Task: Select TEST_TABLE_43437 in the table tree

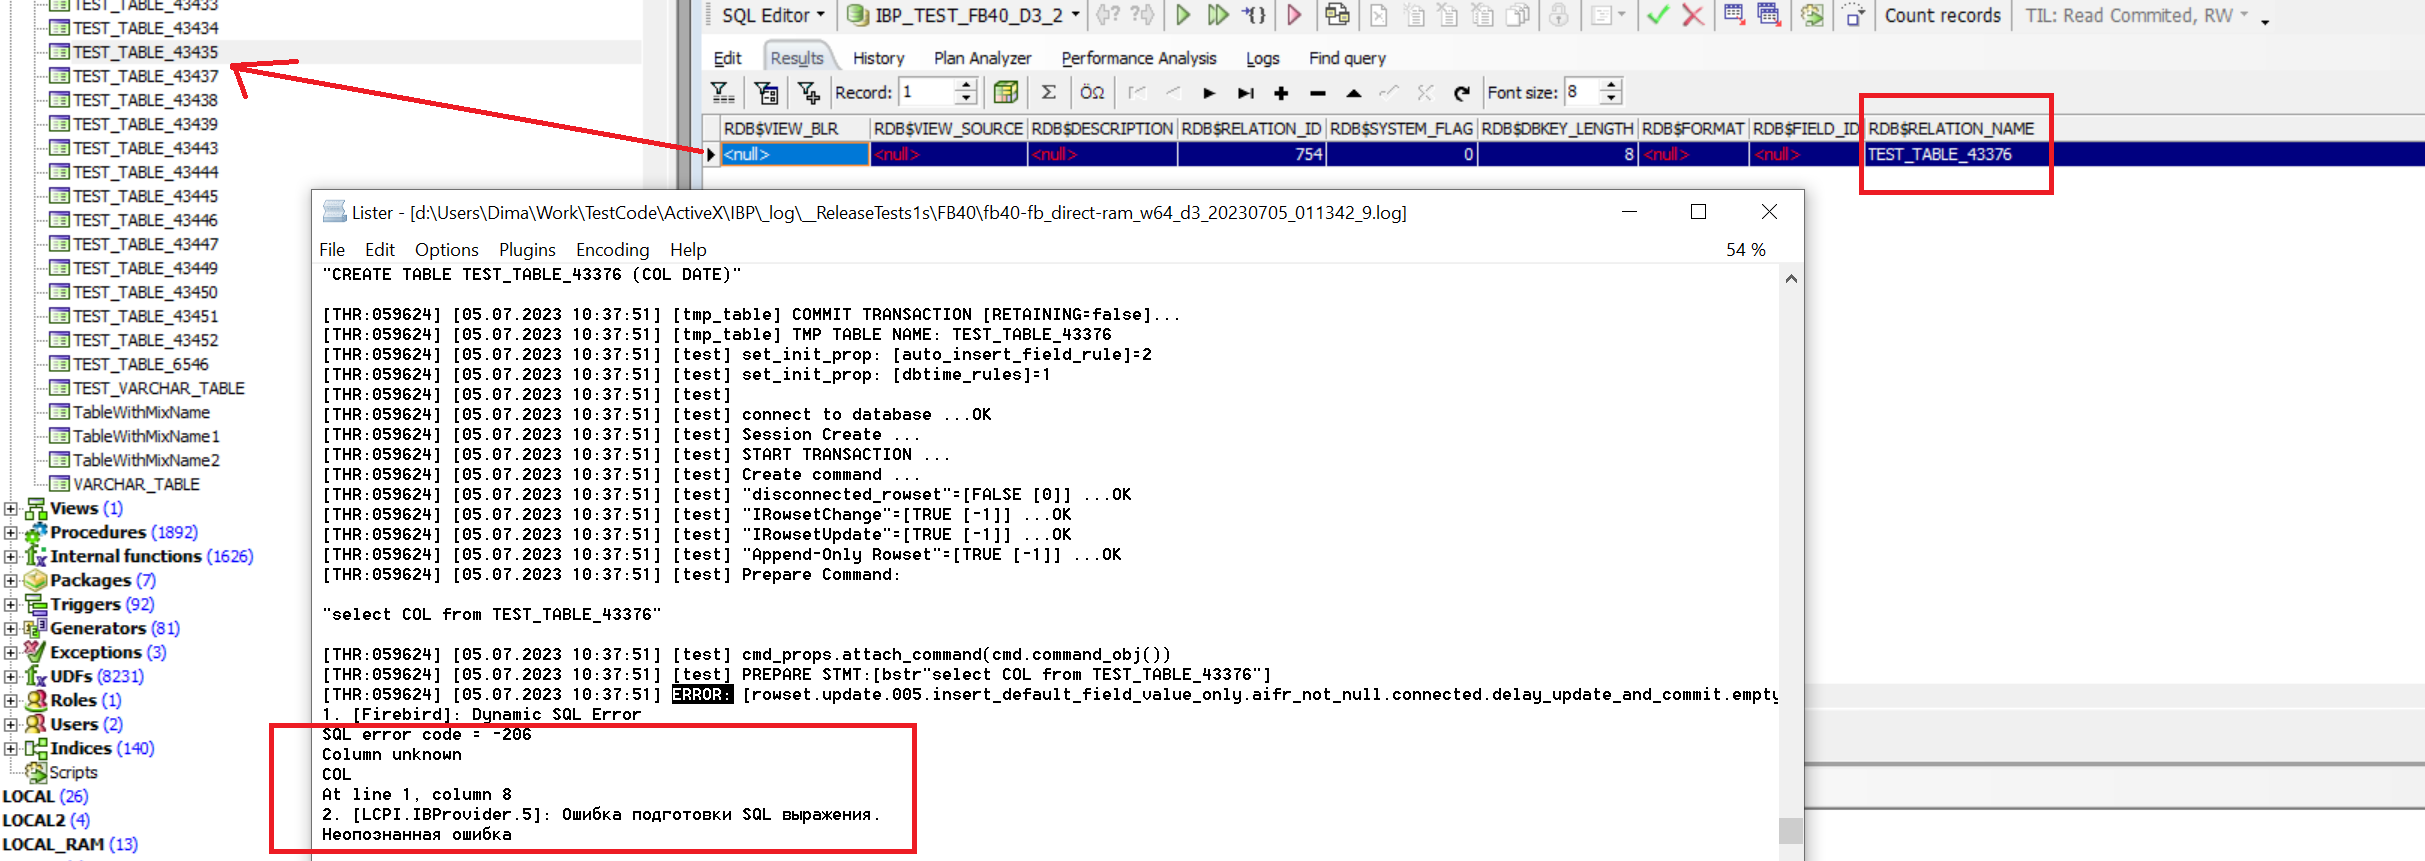Action: pyautogui.click(x=145, y=76)
